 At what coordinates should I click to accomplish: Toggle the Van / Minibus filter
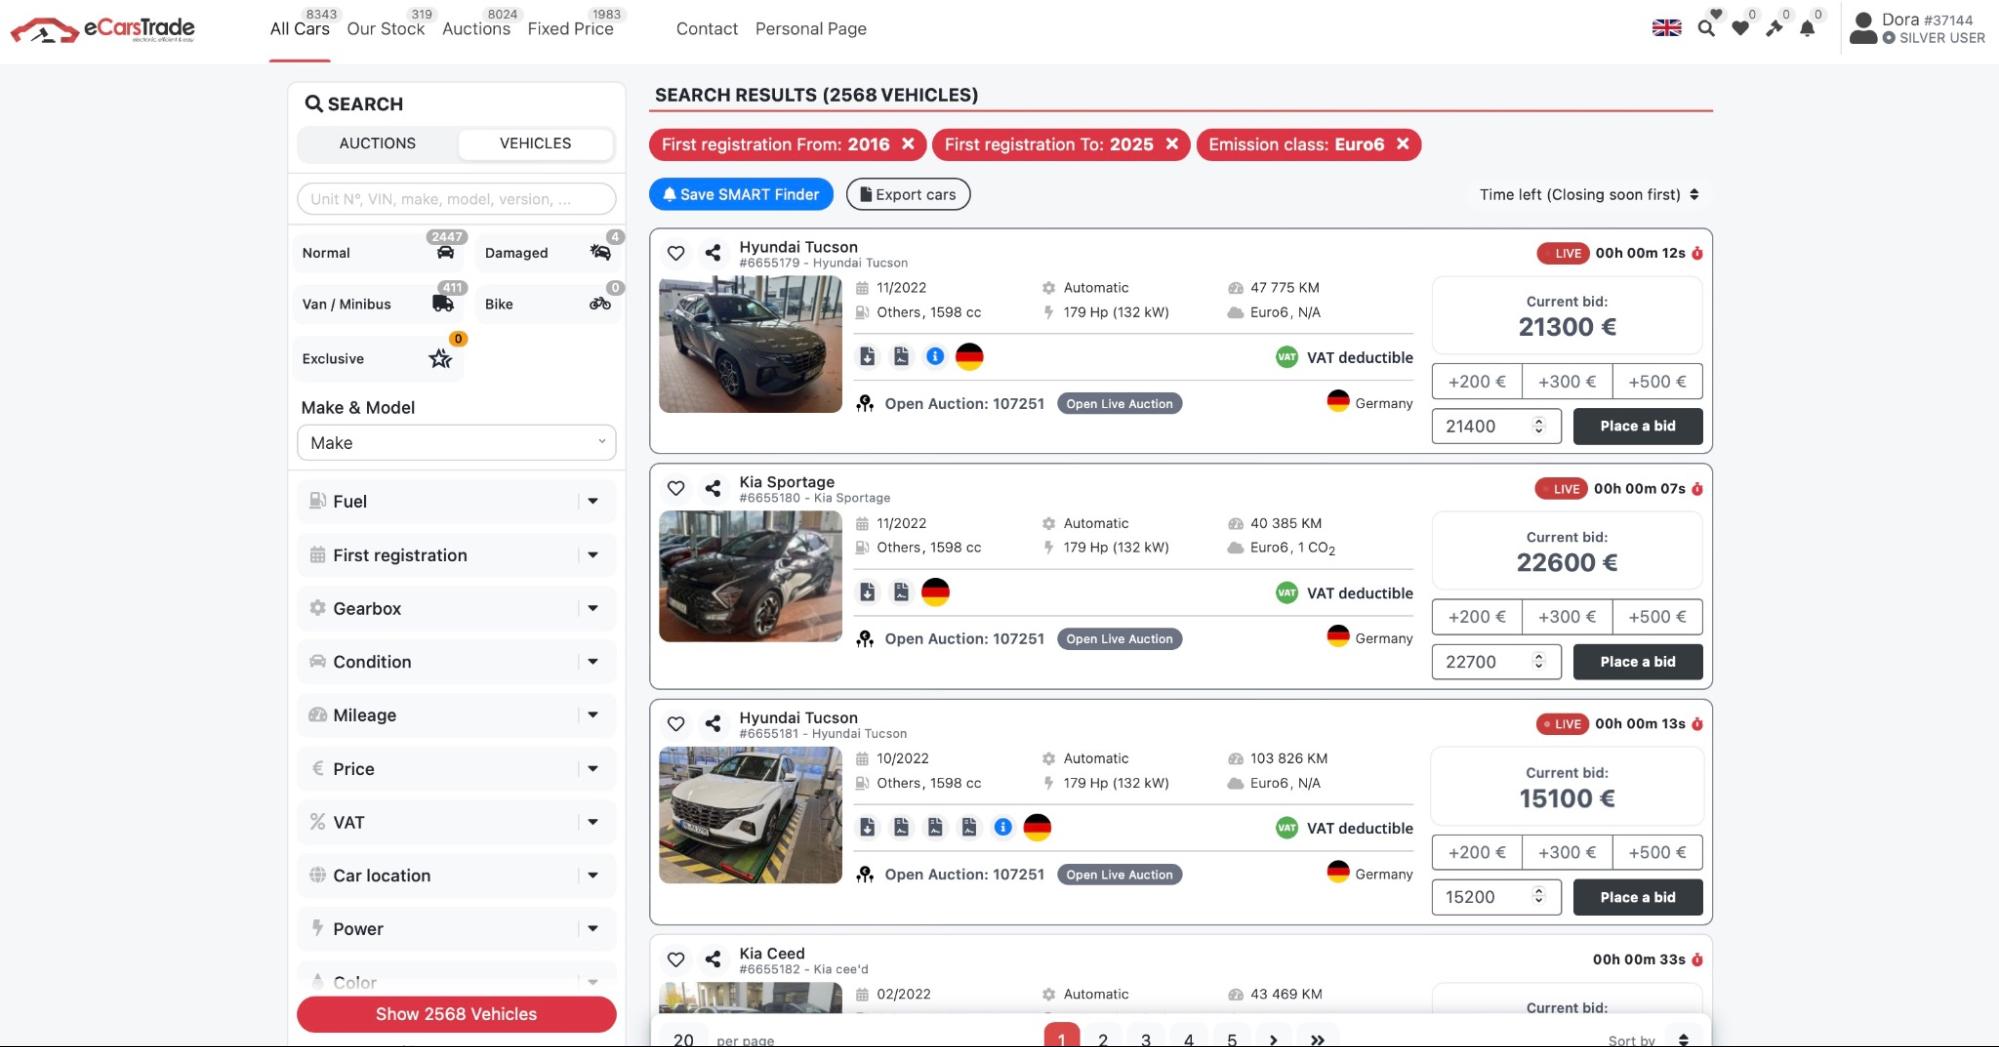tap(377, 304)
